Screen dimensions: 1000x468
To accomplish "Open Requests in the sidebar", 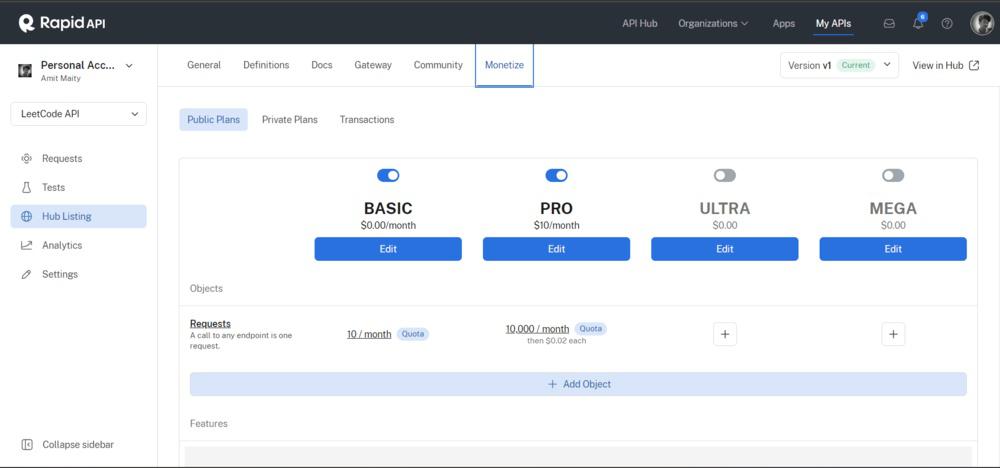I will (78, 158).
